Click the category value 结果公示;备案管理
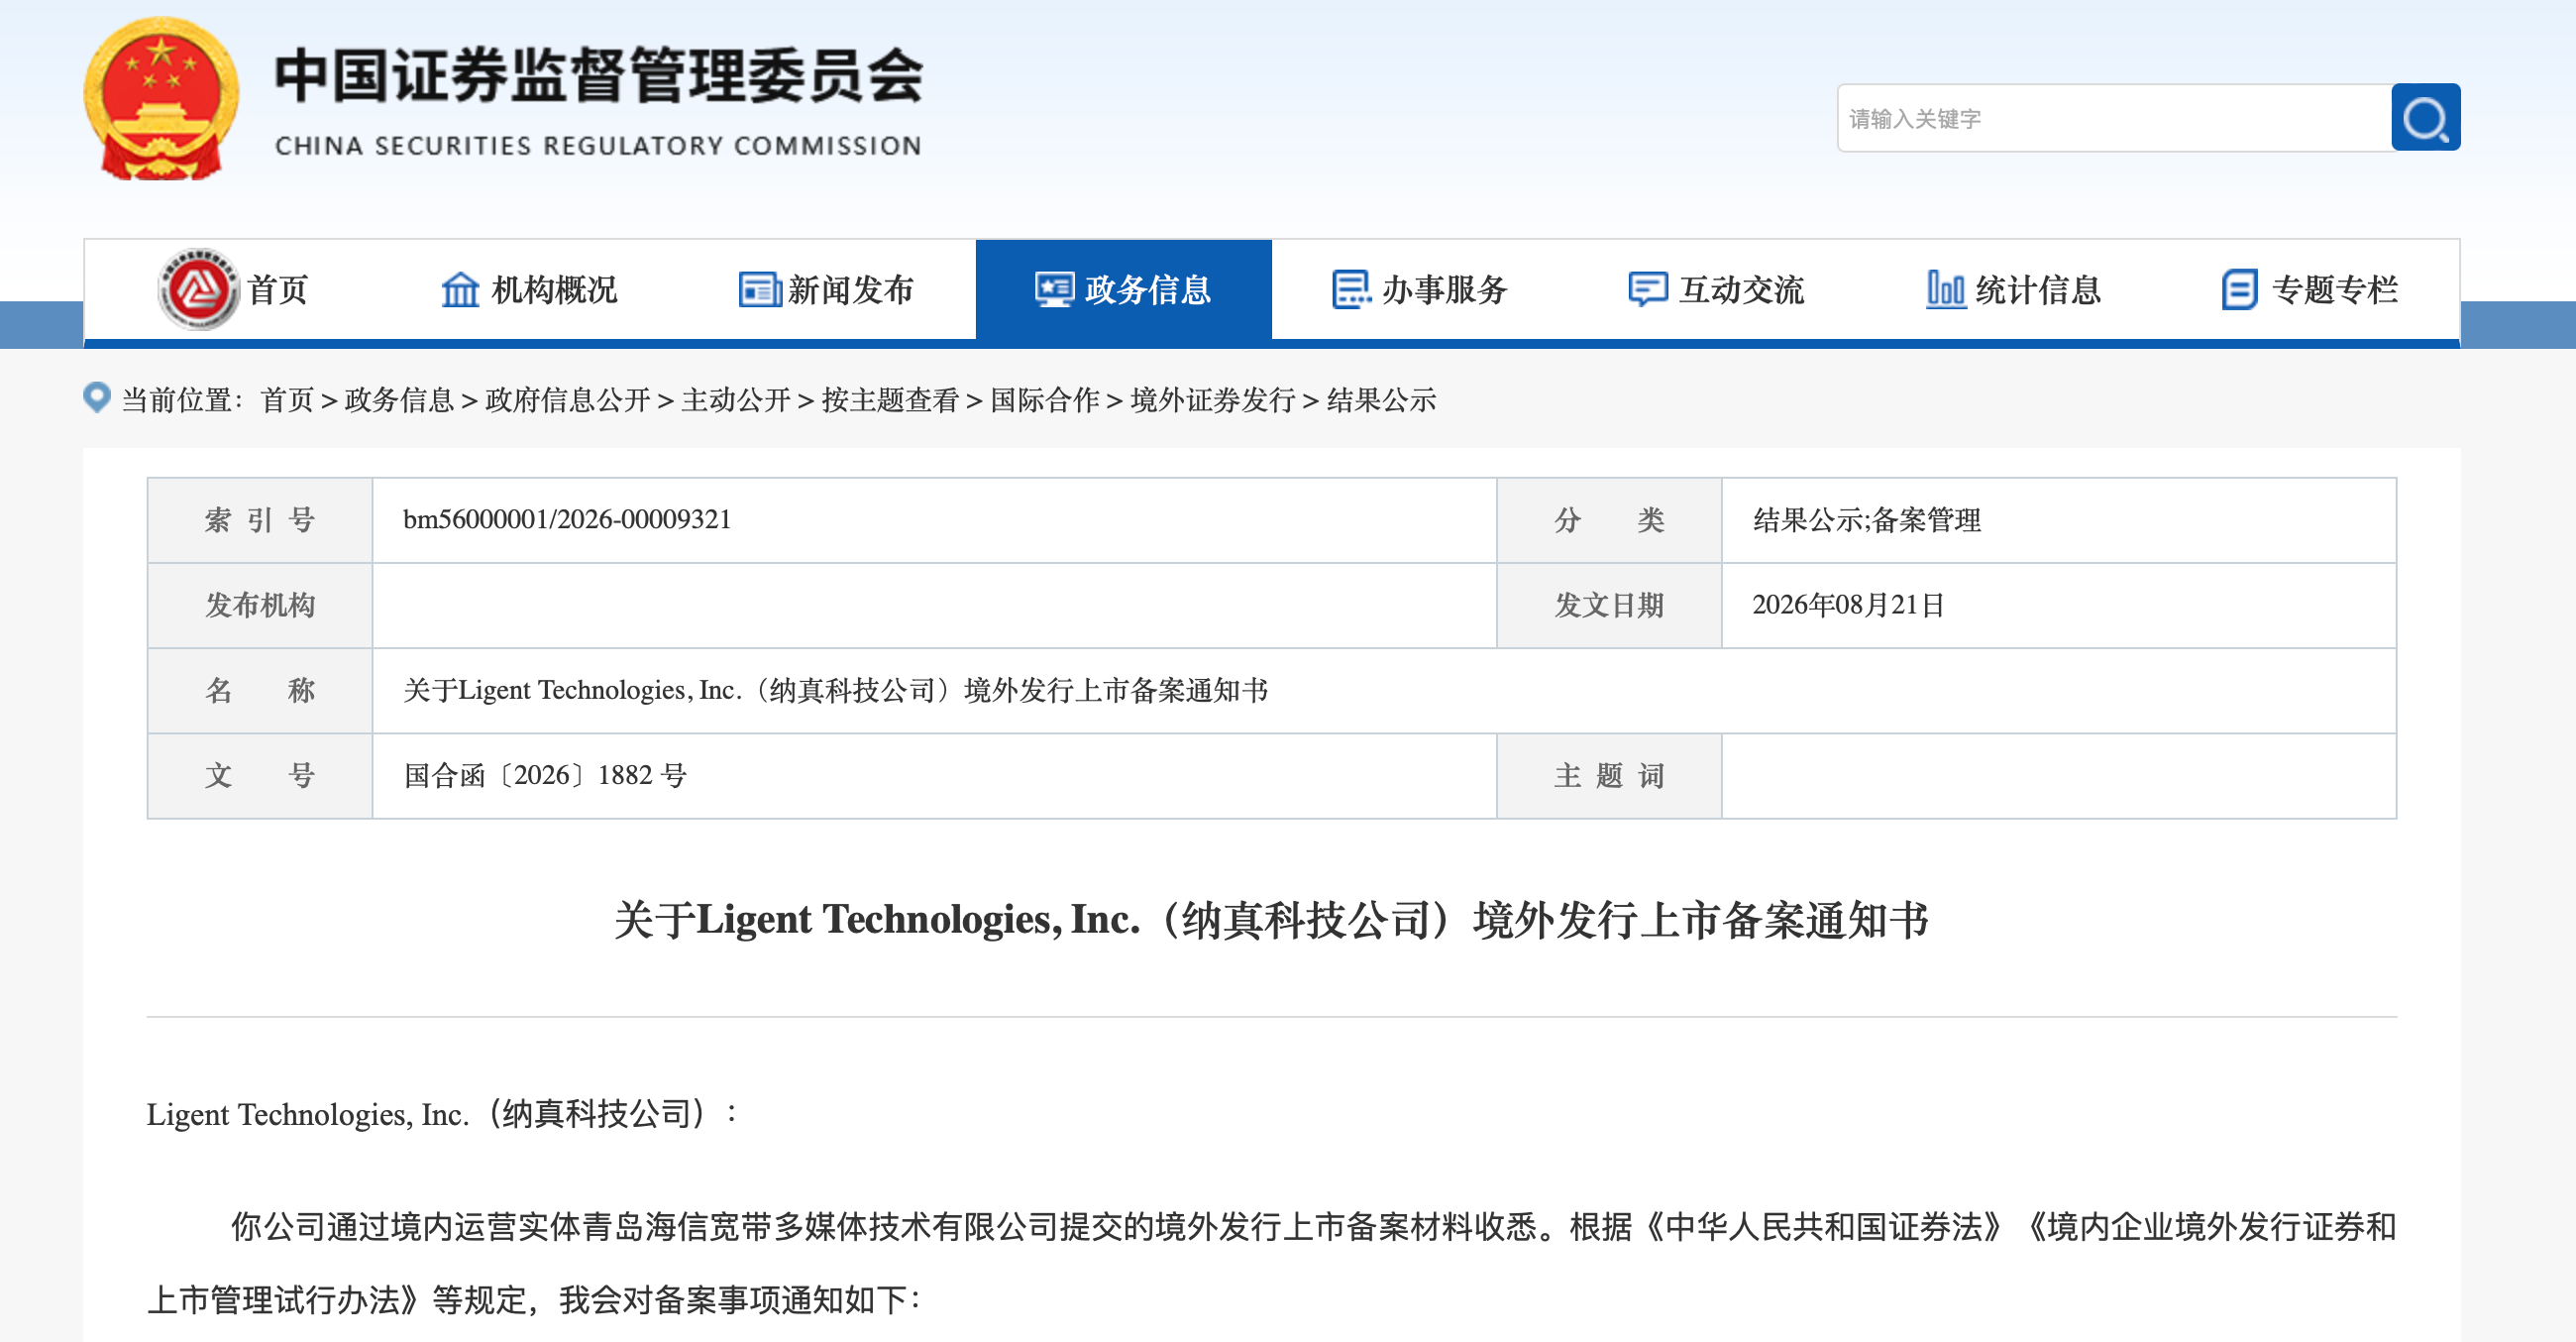The width and height of the screenshot is (2576, 1342). 1866,520
